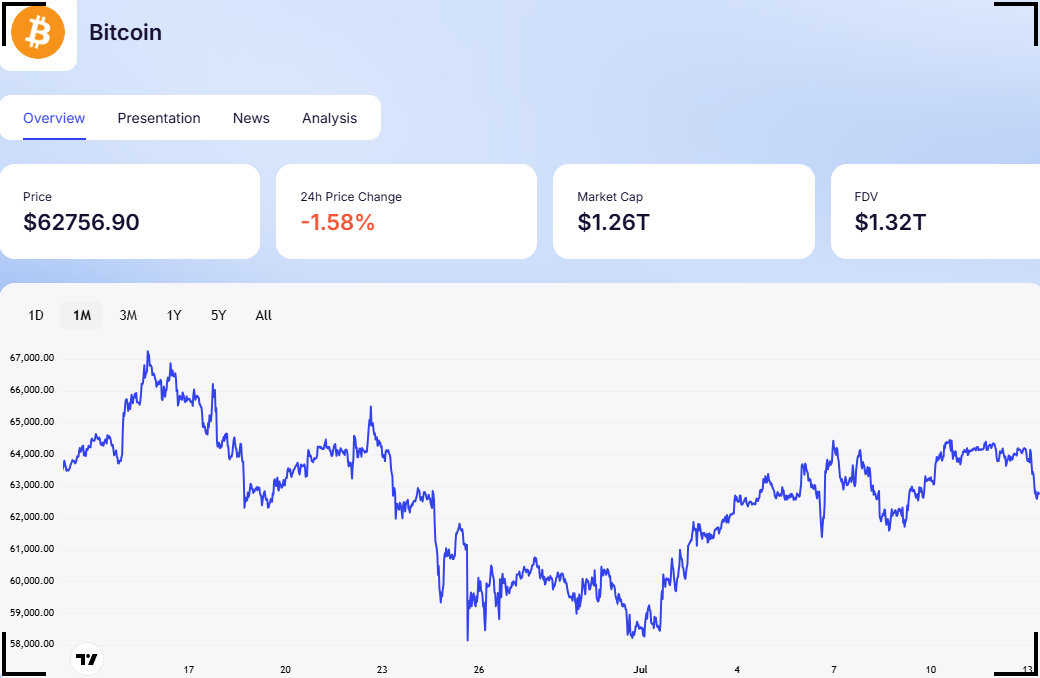Image resolution: width=1040 pixels, height=678 pixels.
Task: Click the 7 date axis label
Action: [834, 669]
